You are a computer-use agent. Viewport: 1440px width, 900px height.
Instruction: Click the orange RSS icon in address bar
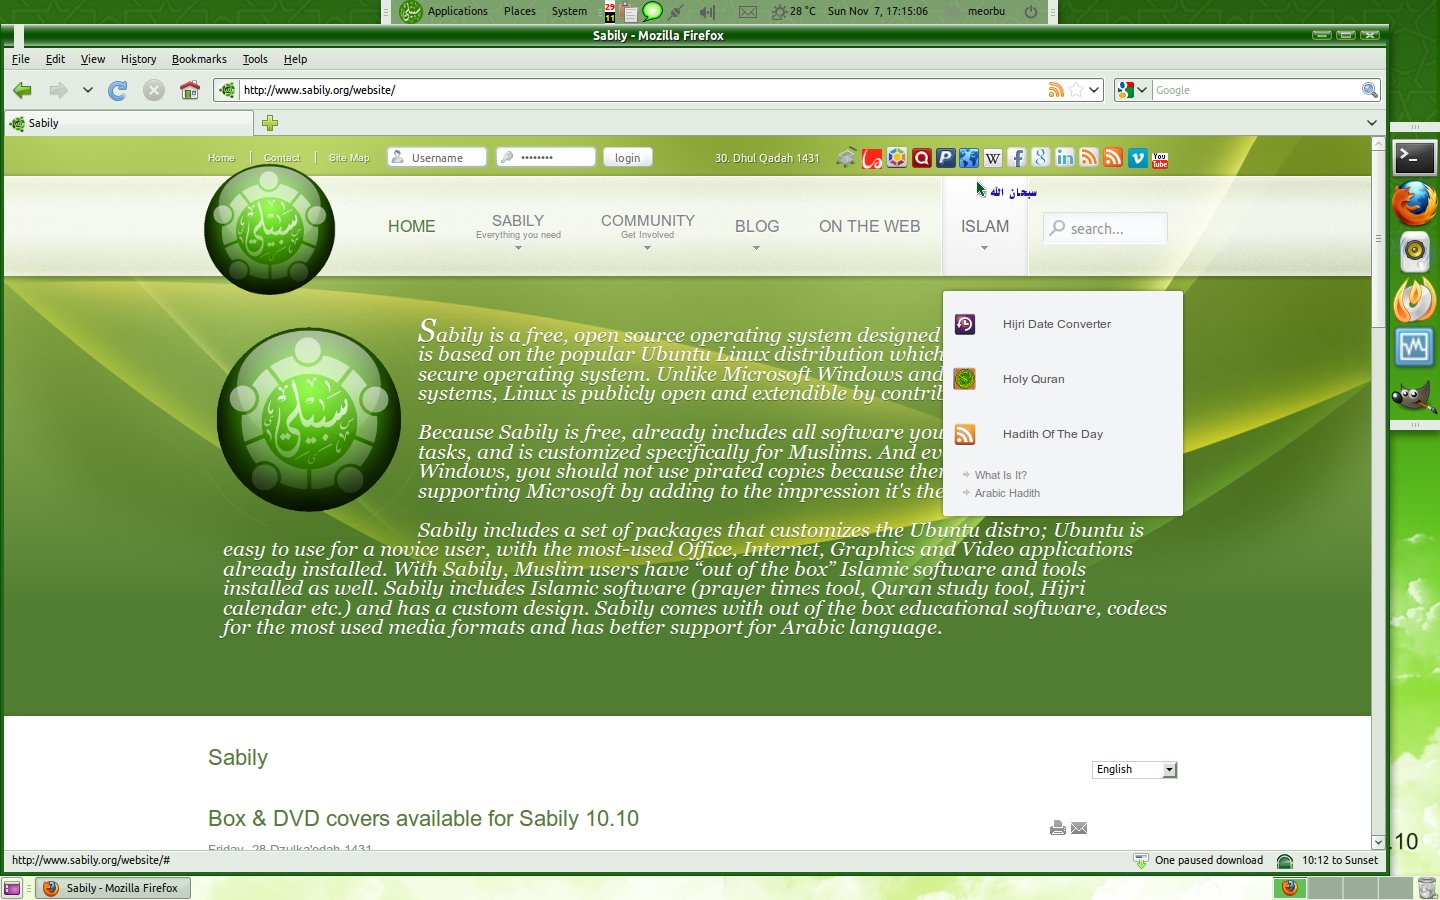pyautogui.click(x=1057, y=89)
